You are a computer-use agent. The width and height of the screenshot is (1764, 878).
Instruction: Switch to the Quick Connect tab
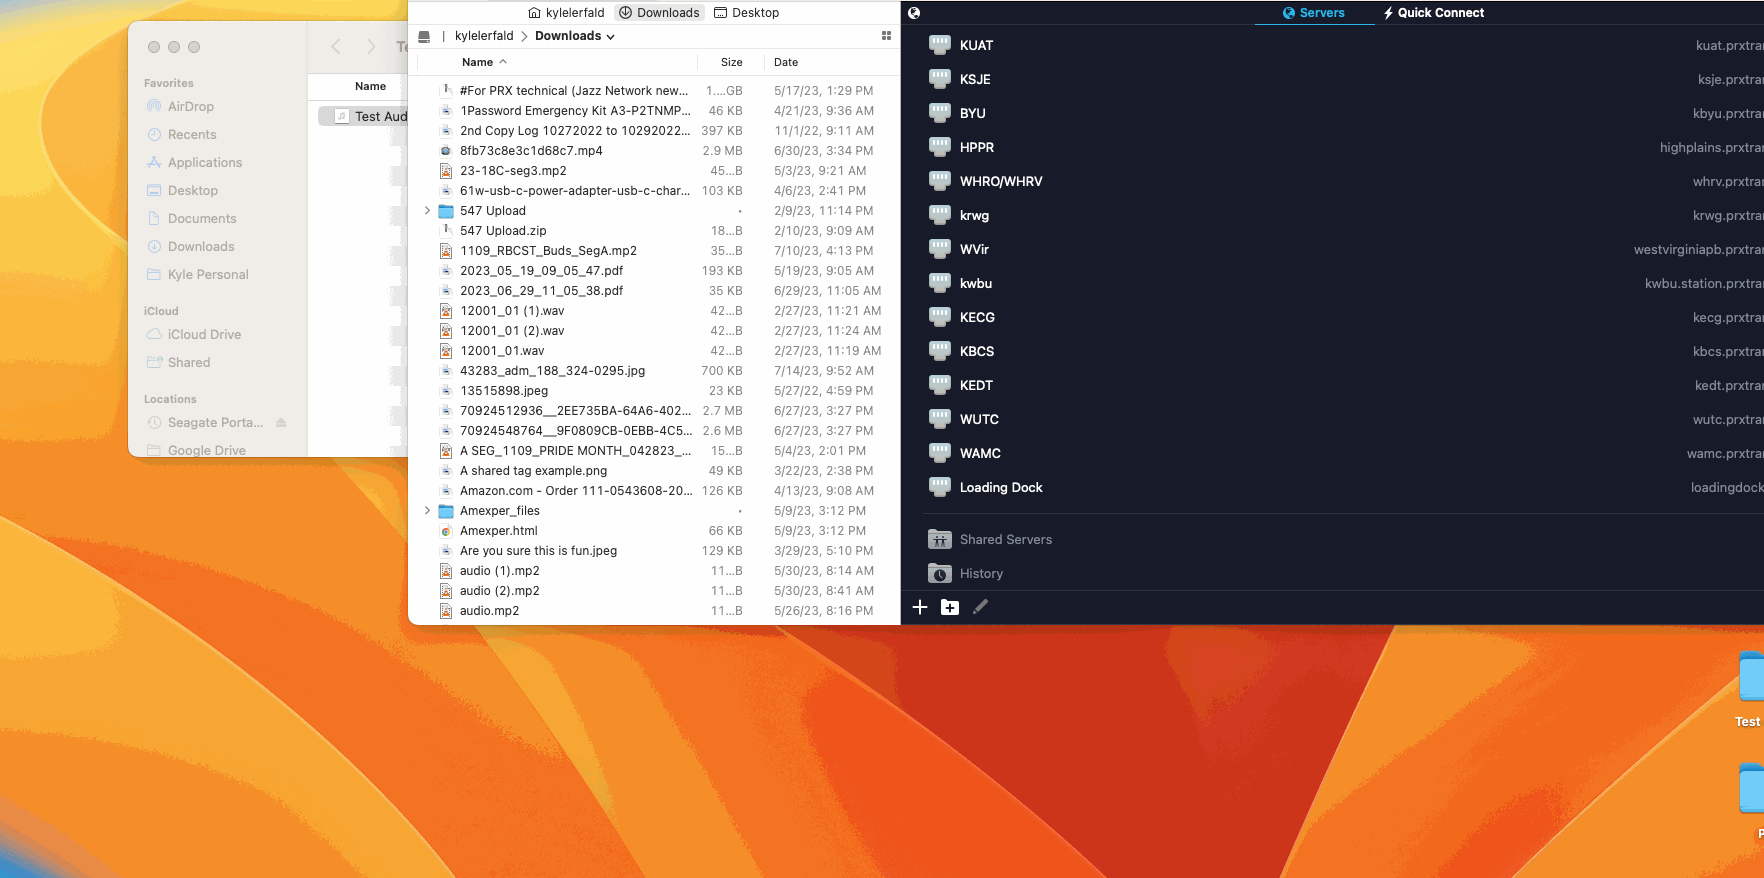[x=1434, y=13]
